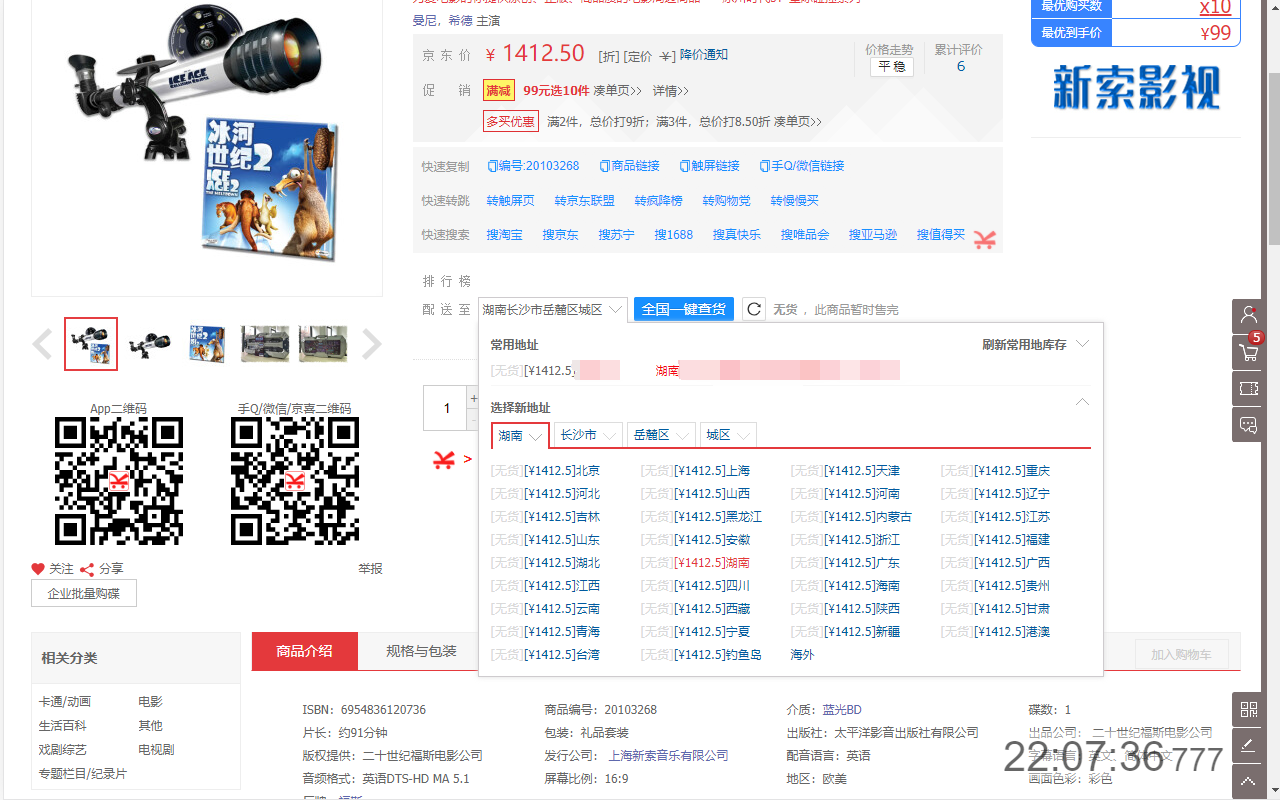This screenshot has width=1280, height=800.
Task: Click the share icon next to 分享
Action: (86, 568)
